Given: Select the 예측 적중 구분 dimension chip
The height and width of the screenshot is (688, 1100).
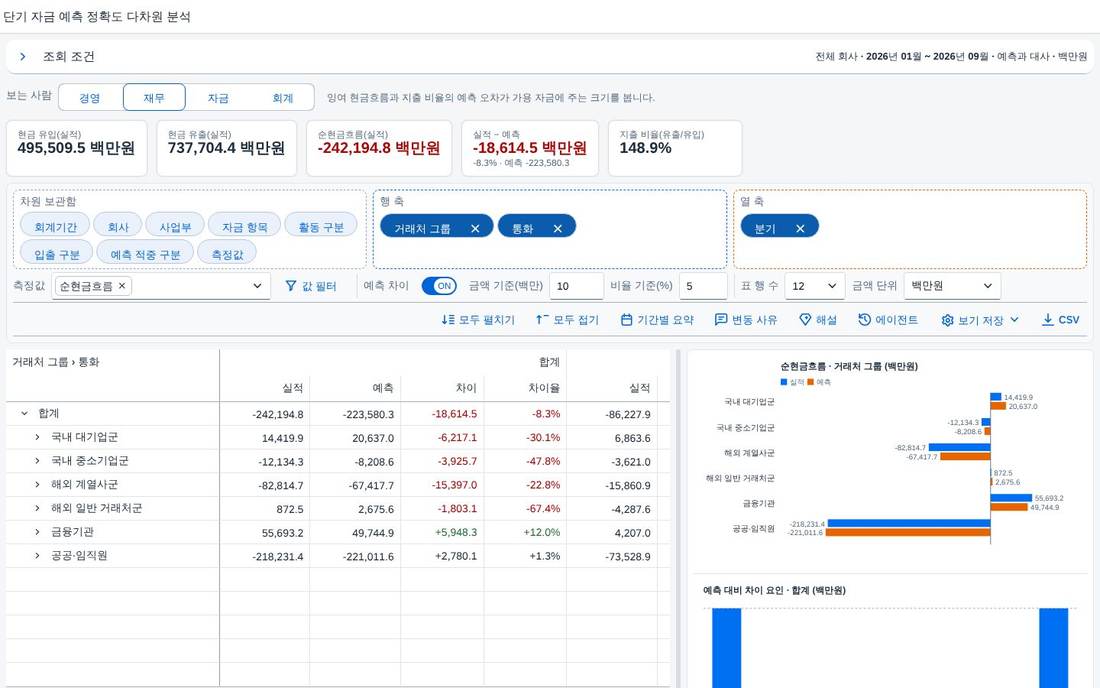Looking at the screenshot, I should [x=145, y=254].
